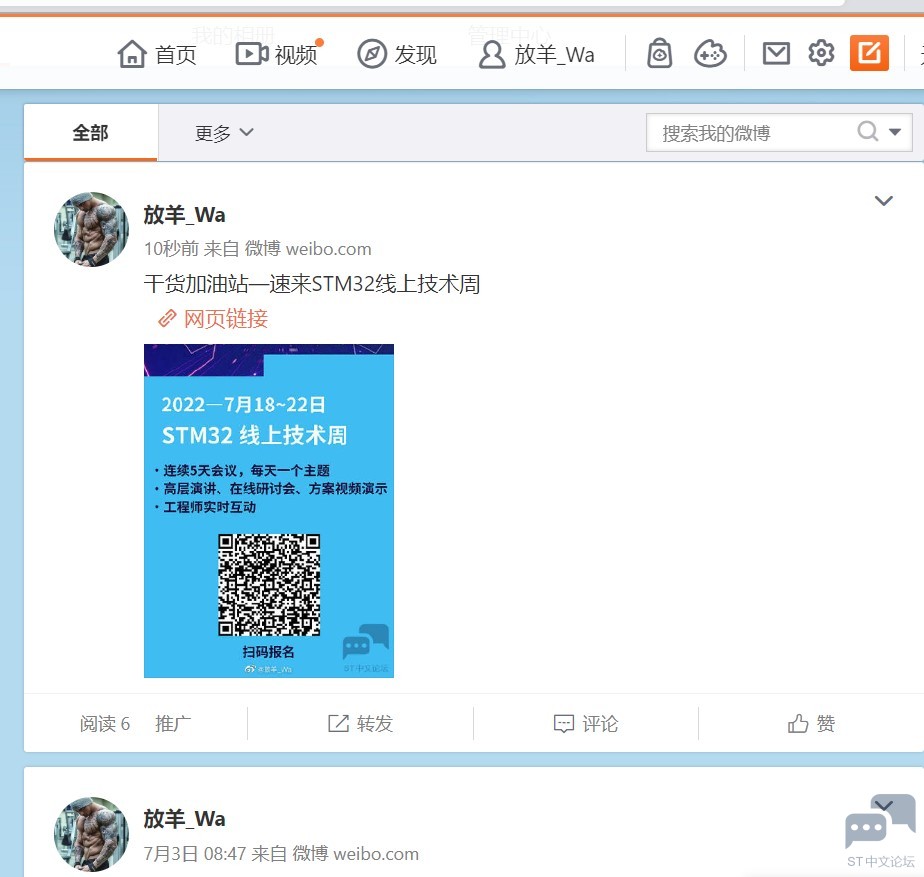The width and height of the screenshot is (924, 877).
Task: Open 放羊_Wa username on first post
Action: pos(184,215)
